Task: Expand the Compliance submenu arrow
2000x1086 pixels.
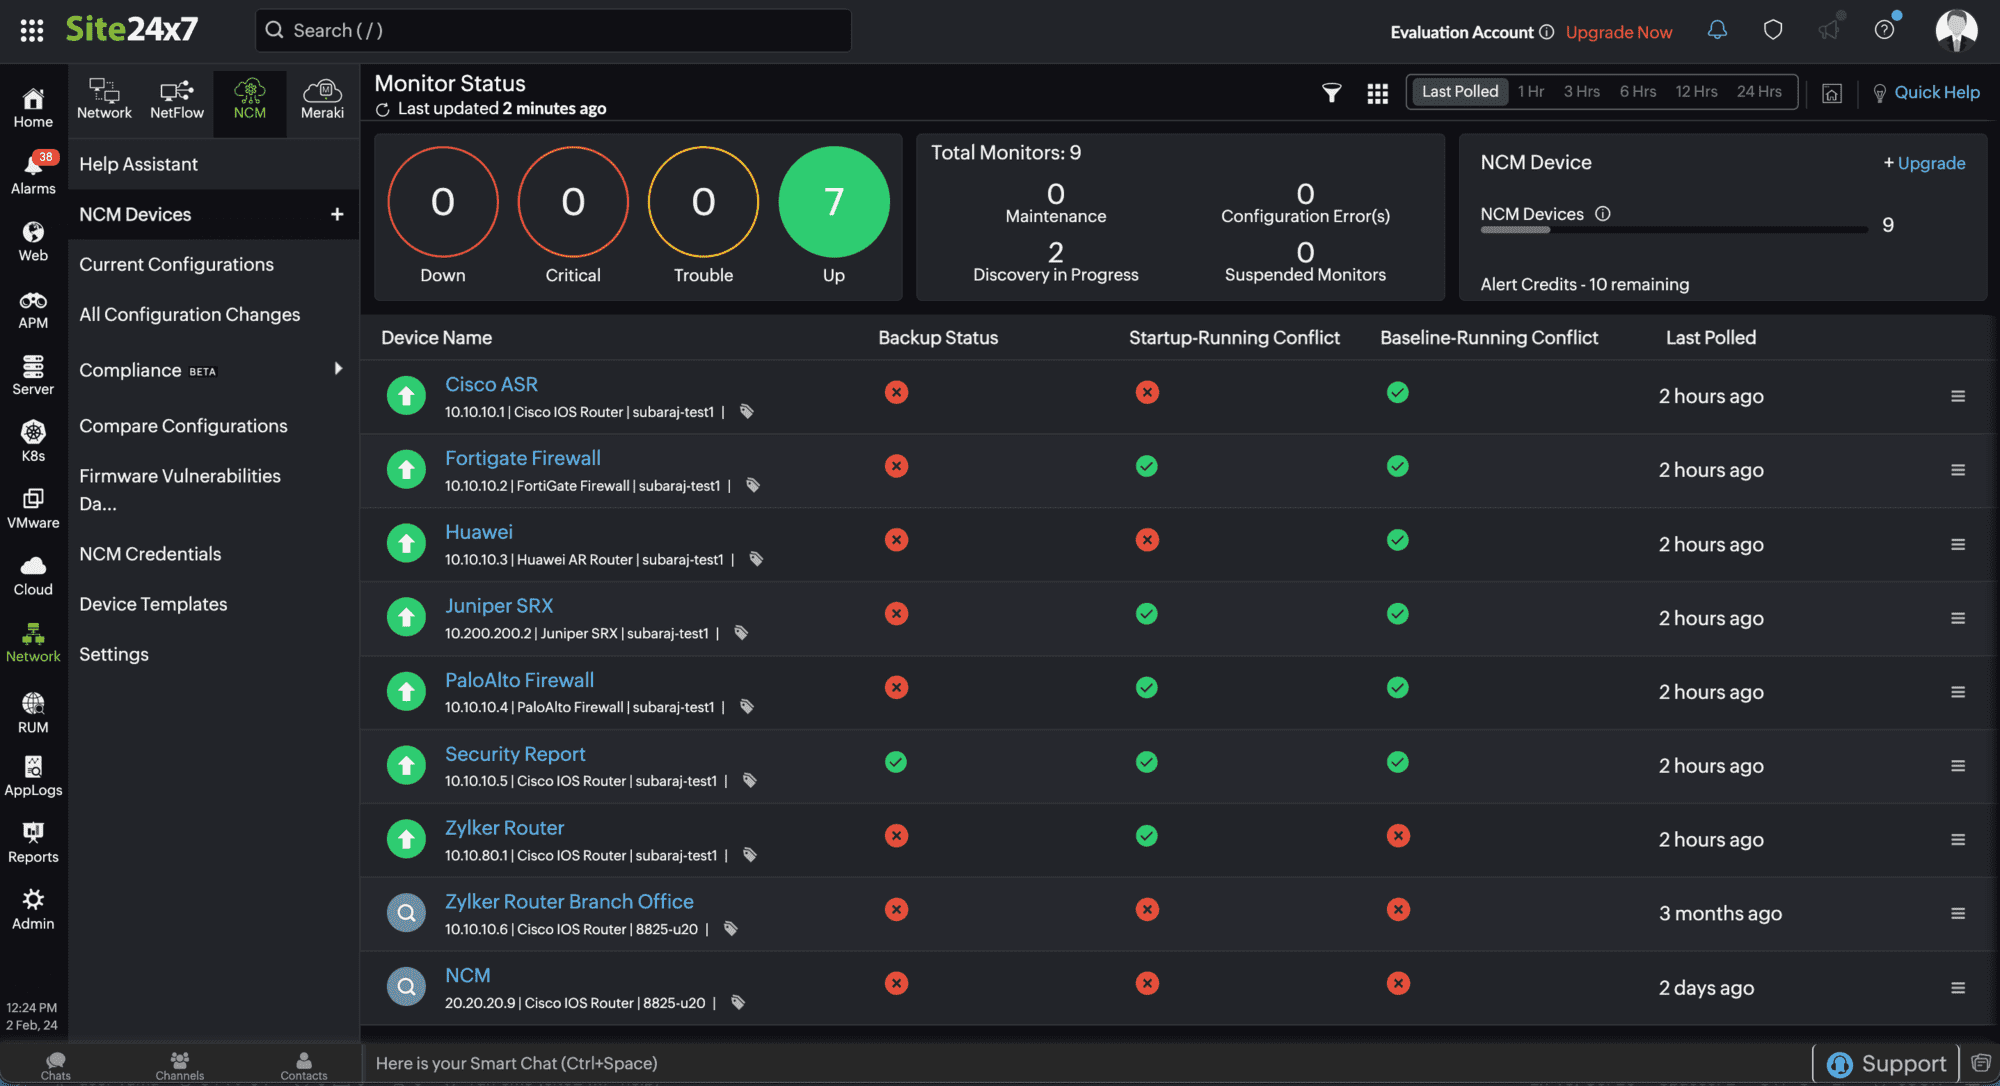Action: (338, 369)
